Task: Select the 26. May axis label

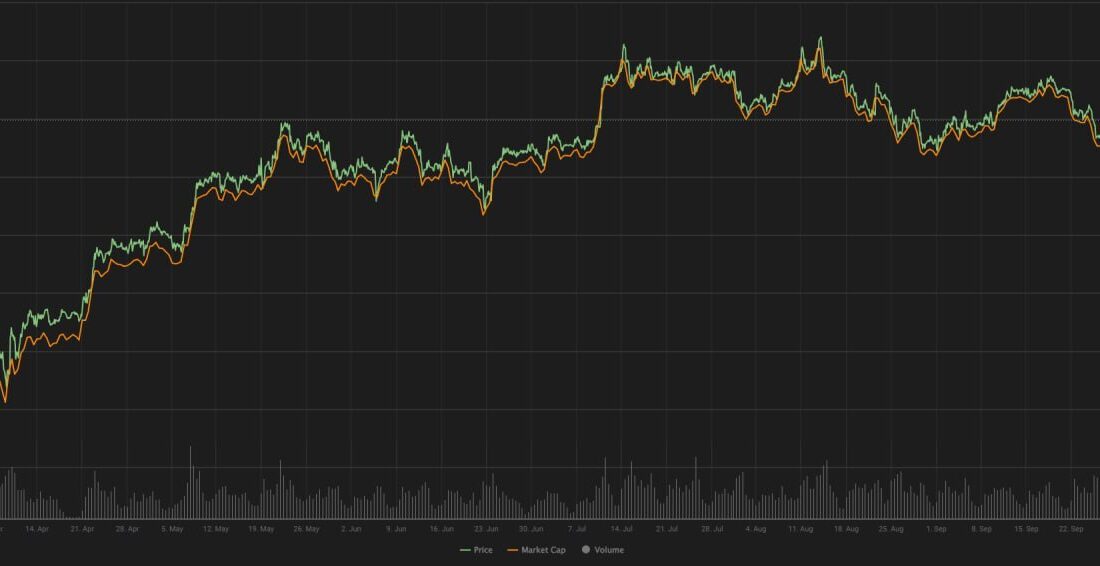Action: (305, 528)
